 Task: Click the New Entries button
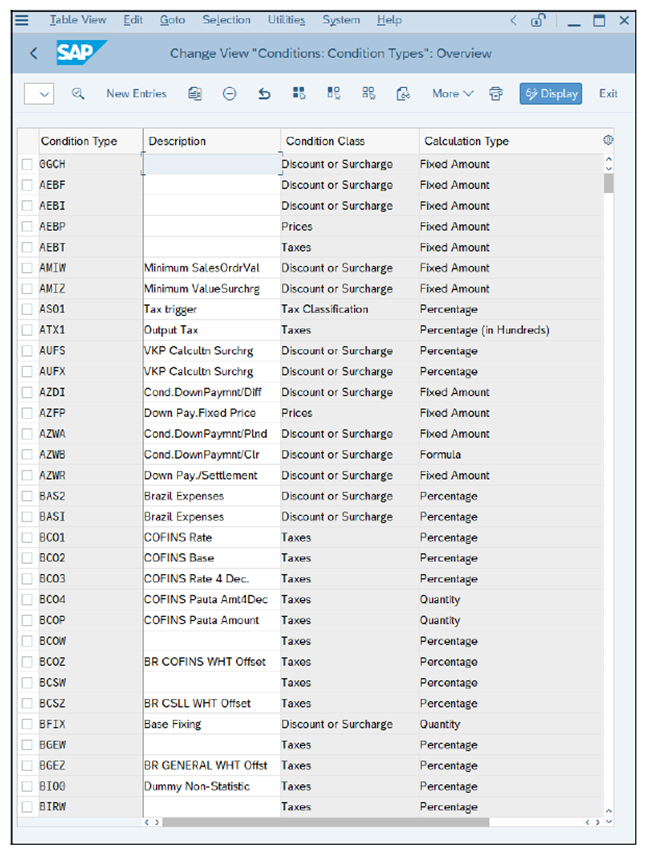pyautogui.click(x=136, y=93)
